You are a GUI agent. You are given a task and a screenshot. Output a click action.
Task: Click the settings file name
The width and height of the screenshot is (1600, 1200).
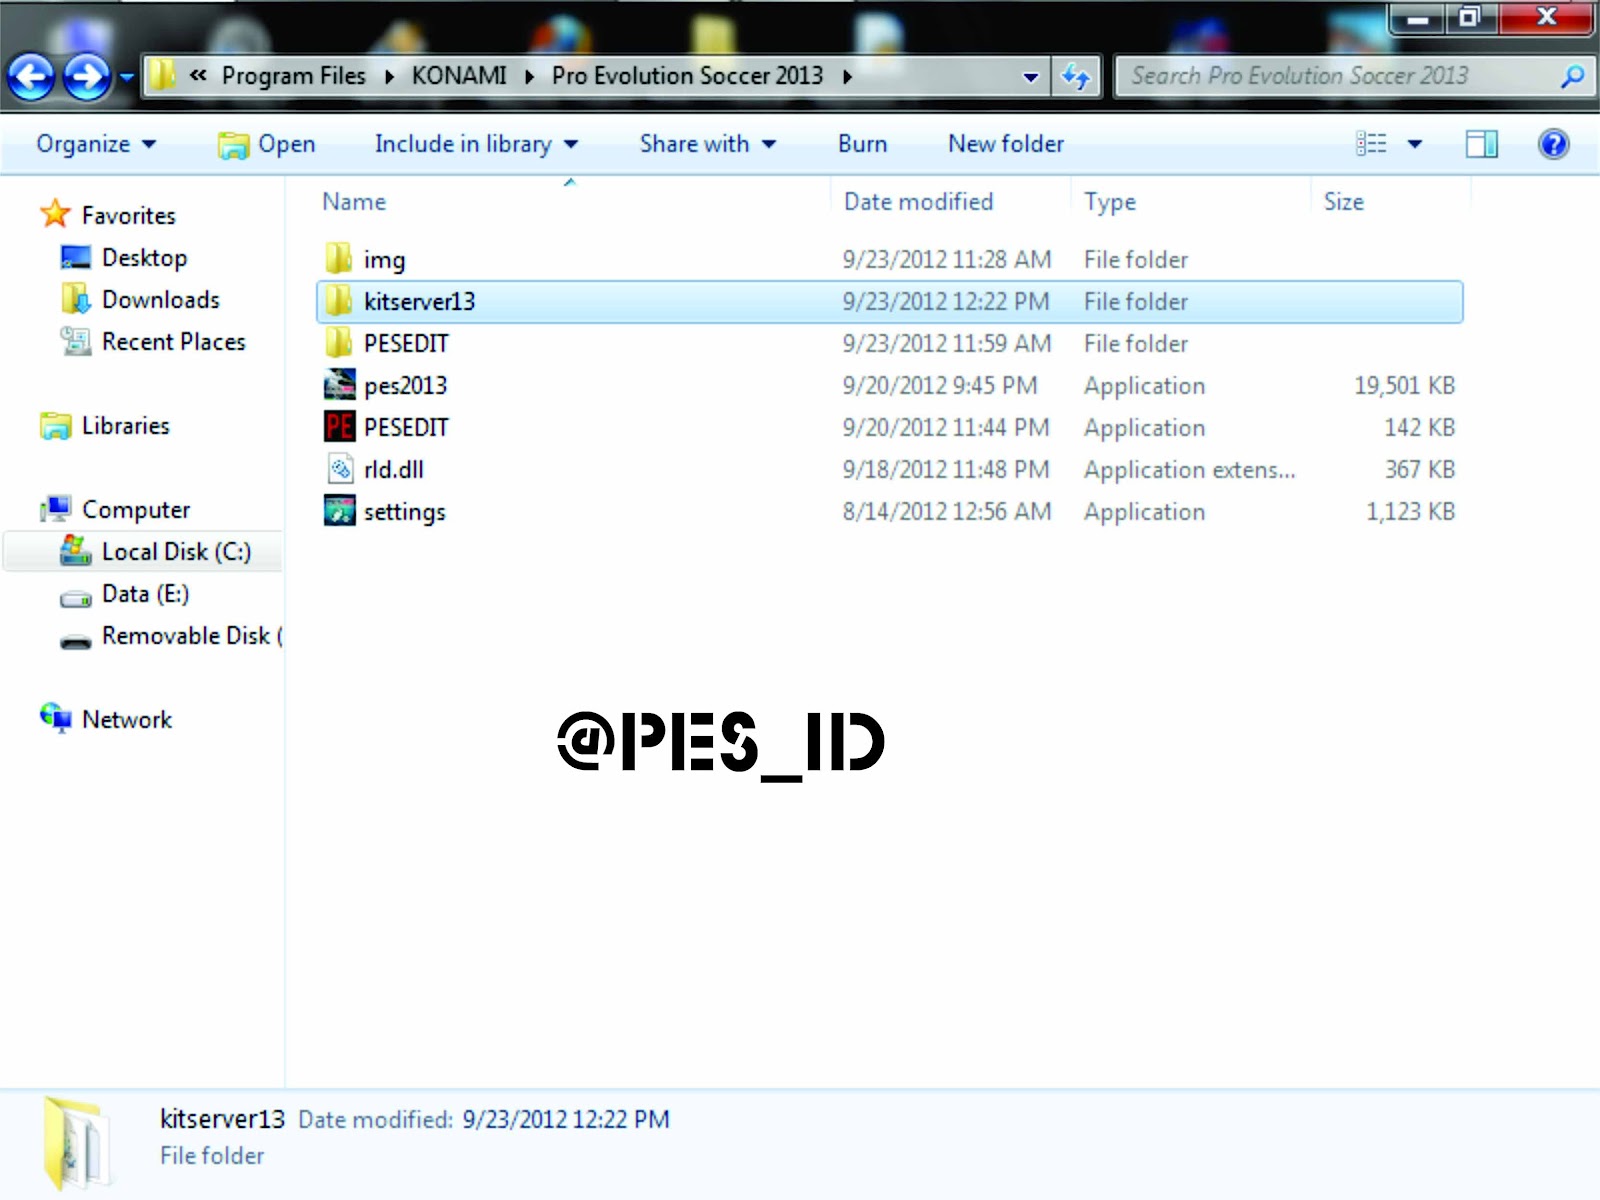pyautogui.click(x=404, y=512)
